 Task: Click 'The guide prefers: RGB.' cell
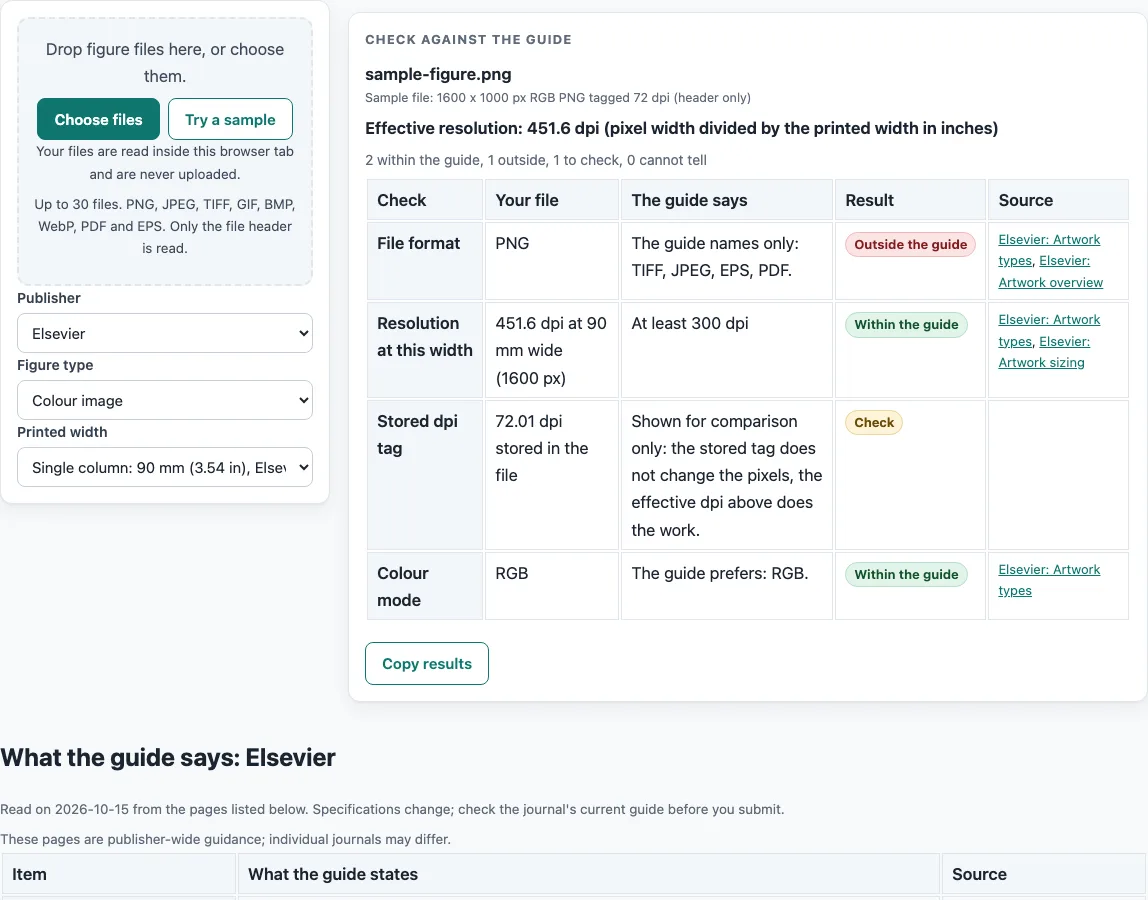[x=726, y=587]
